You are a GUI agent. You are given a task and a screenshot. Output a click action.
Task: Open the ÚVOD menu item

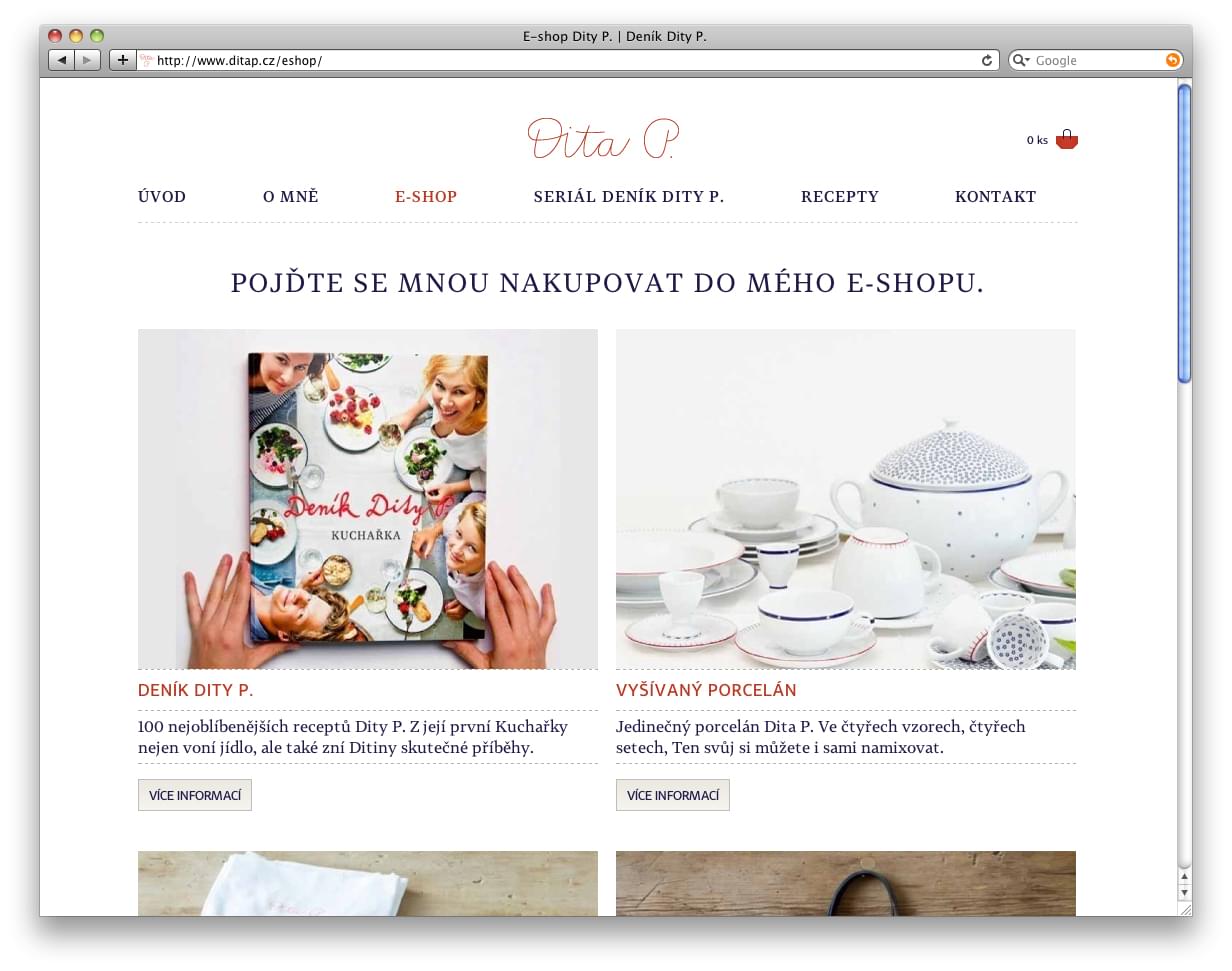point(162,197)
